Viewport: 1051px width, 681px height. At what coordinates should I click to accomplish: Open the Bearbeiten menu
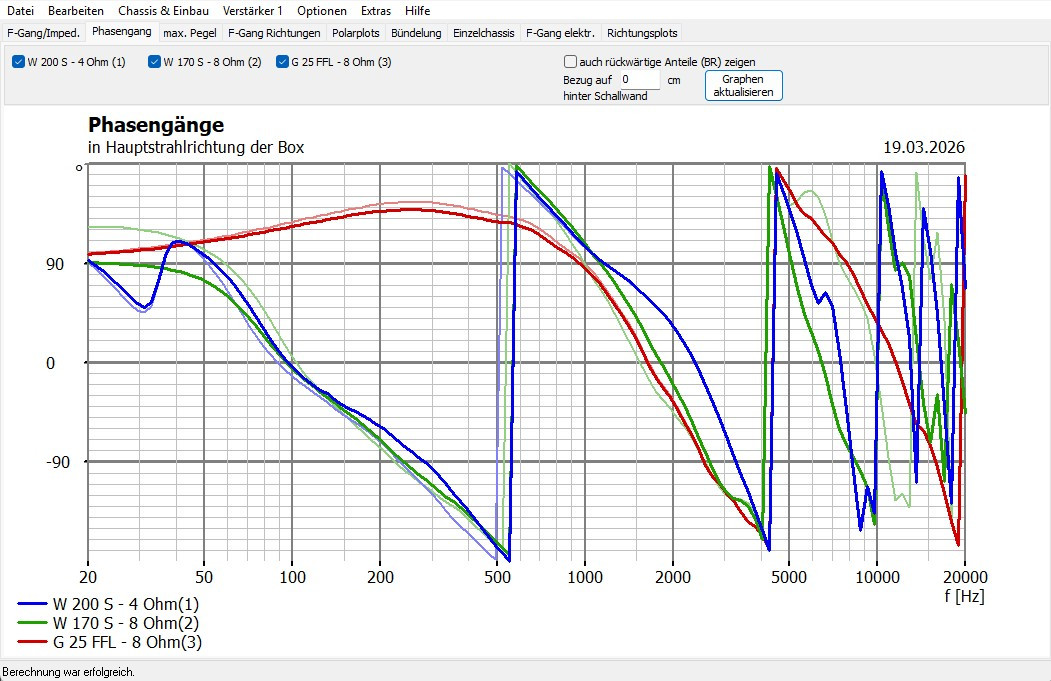tap(75, 11)
